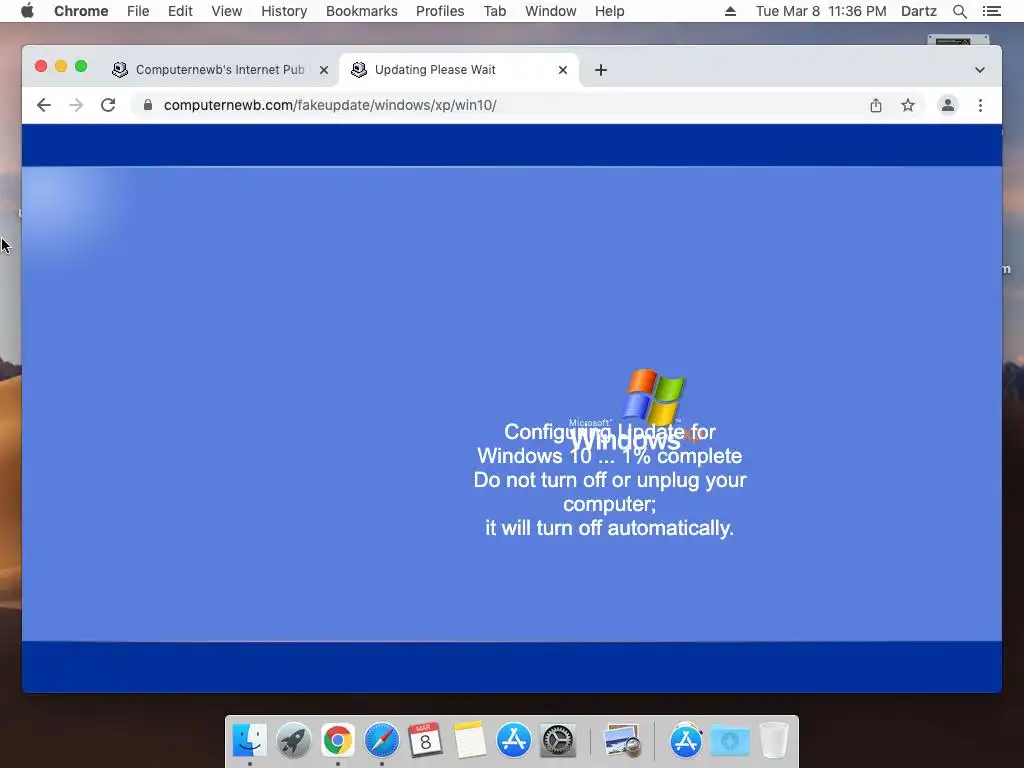
Task: Click the Windows XP flag logo
Action: point(653,396)
